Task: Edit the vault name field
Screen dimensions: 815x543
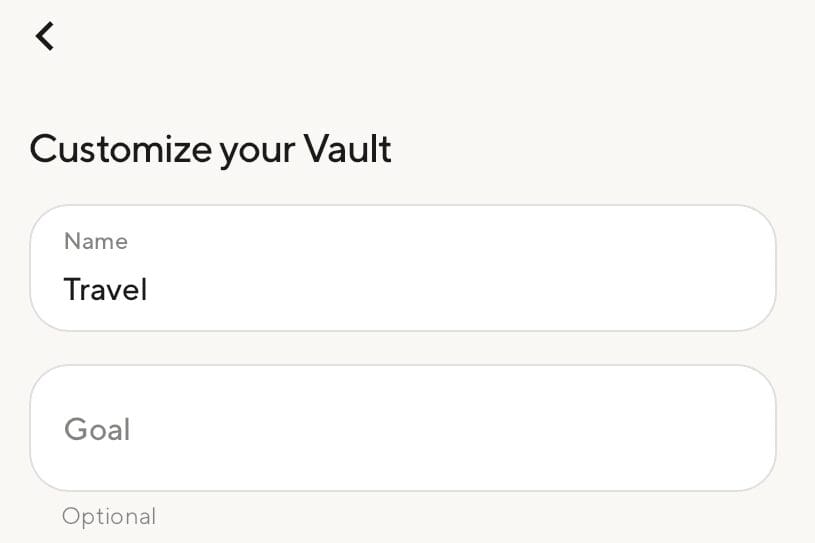Action: pos(402,268)
